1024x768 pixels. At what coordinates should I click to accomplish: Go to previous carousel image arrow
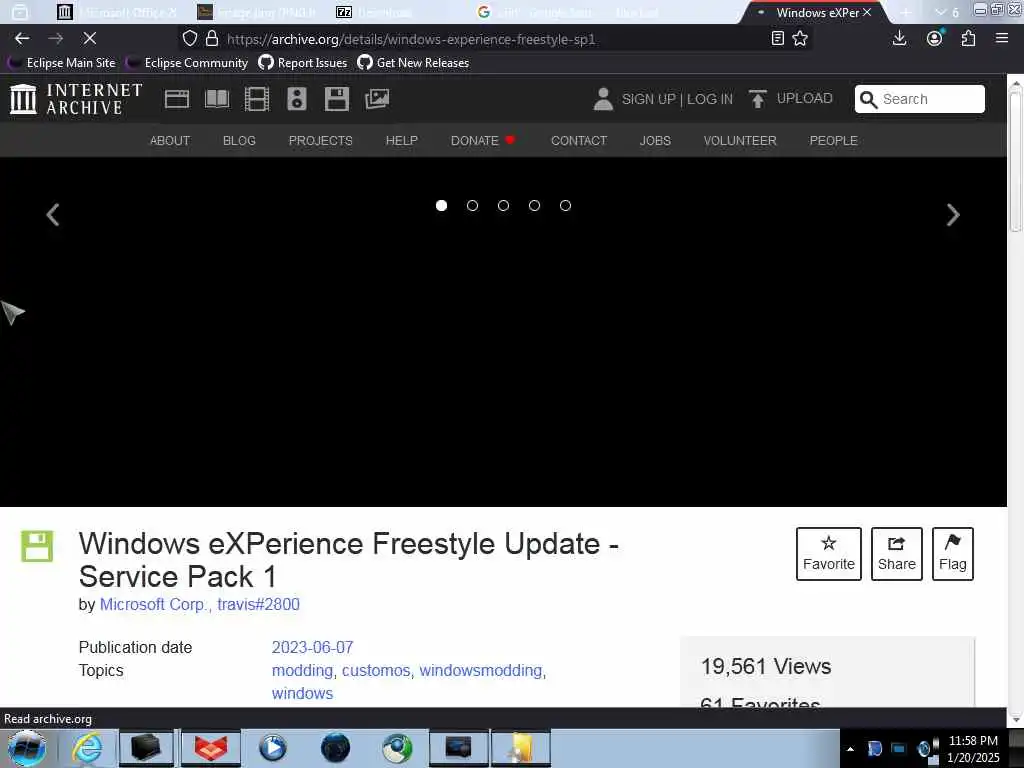(x=53, y=215)
